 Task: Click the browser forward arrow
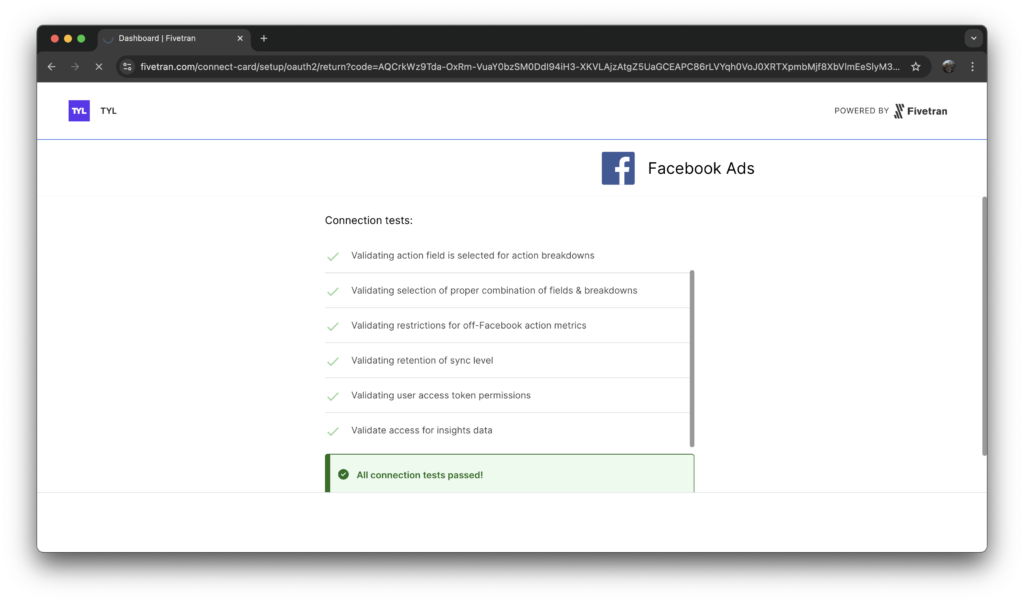[x=75, y=67]
